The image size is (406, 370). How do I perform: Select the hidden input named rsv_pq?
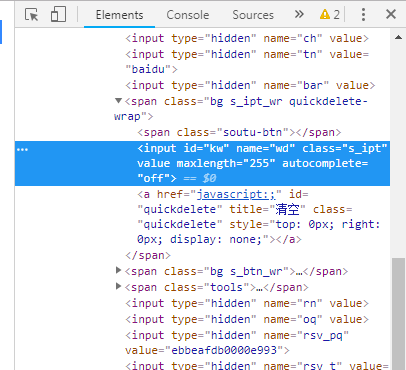click(237, 343)
